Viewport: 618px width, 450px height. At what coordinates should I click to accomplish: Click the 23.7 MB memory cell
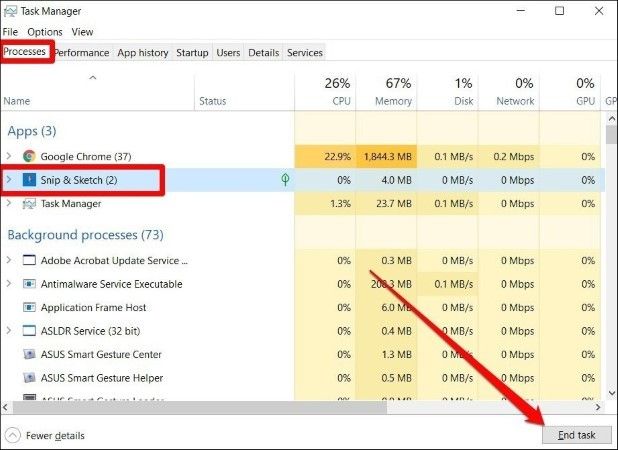pyautogui.click(x=387, y=204)
